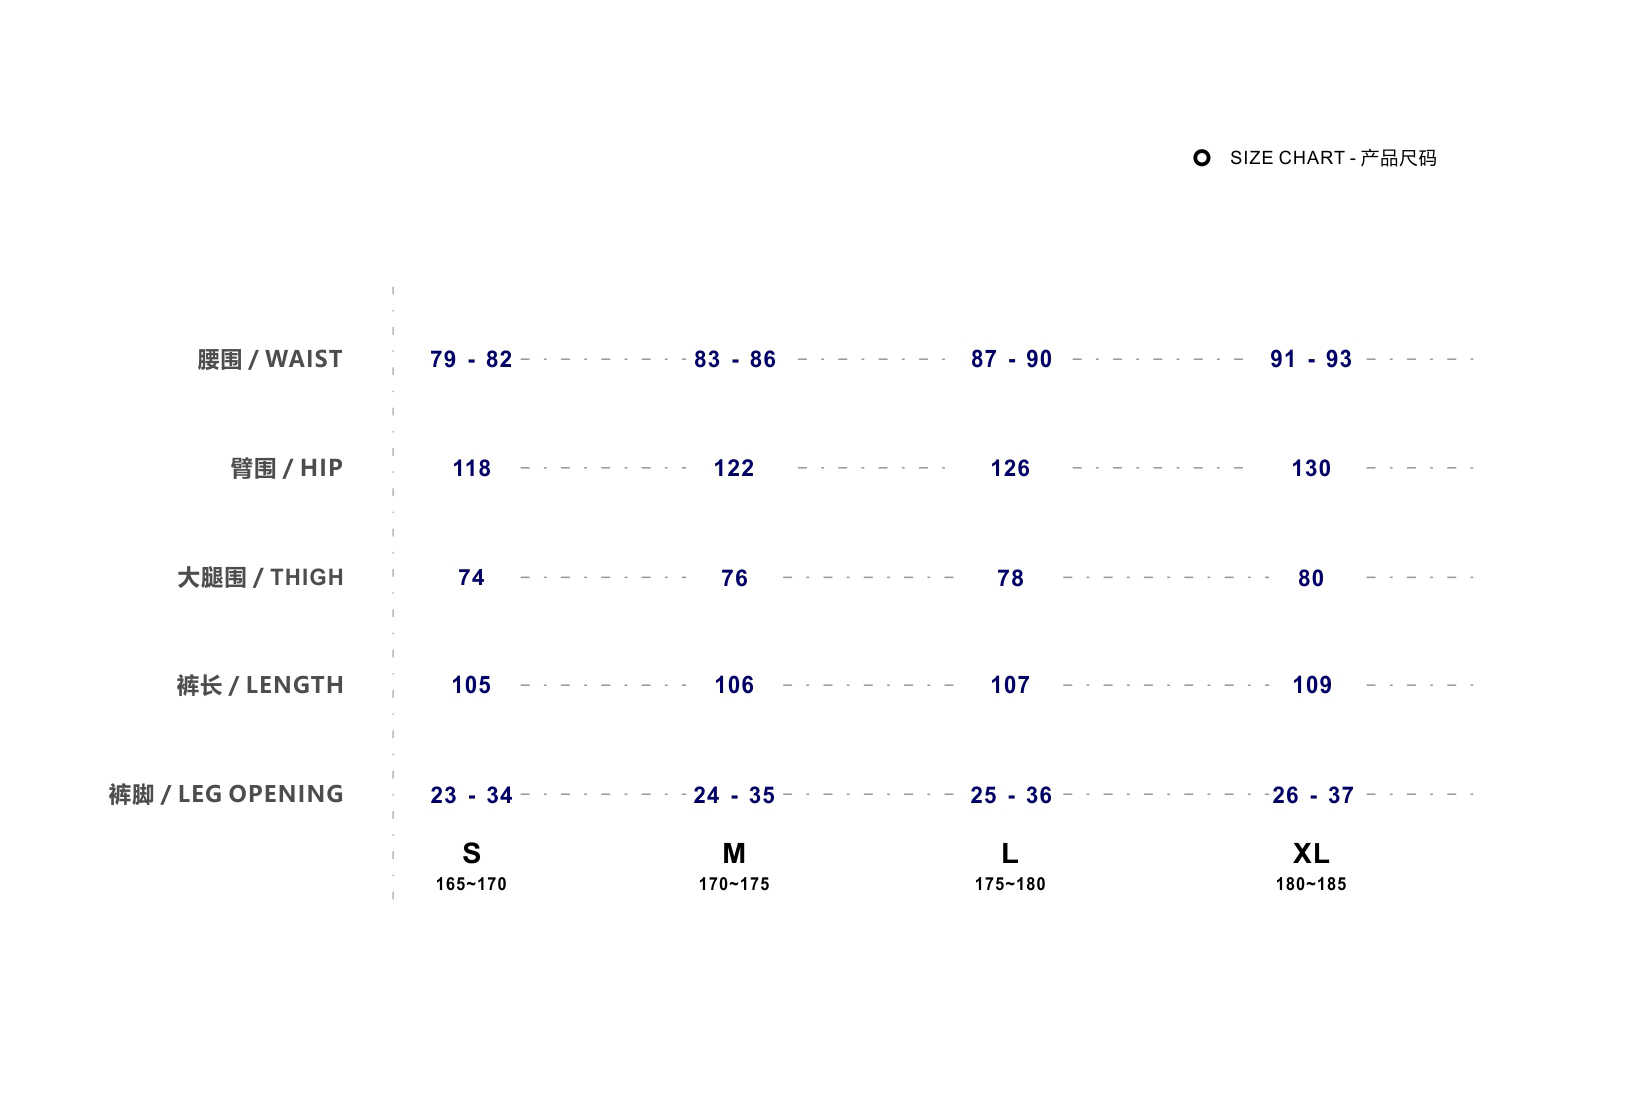Click the SIZE CHART title text

coord(1332,158)
